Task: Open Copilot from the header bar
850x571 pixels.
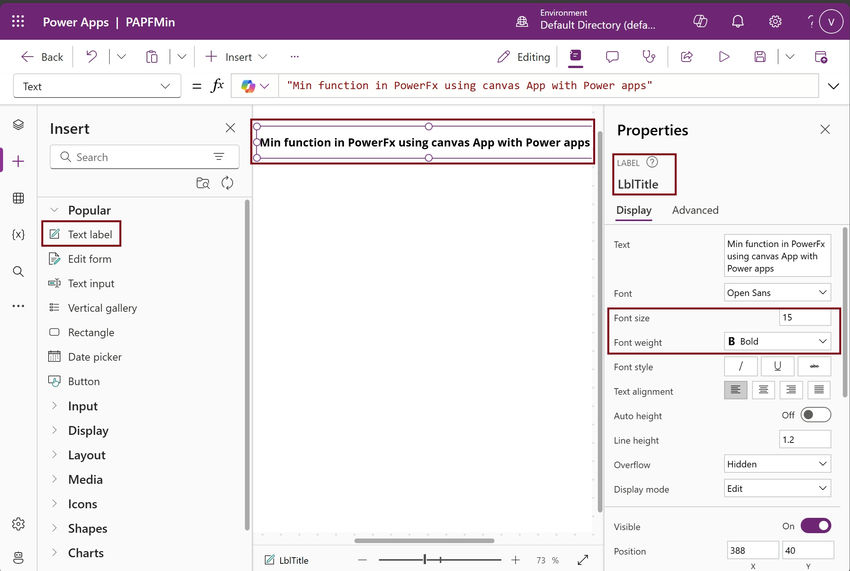Action: (x=700, y=21)
